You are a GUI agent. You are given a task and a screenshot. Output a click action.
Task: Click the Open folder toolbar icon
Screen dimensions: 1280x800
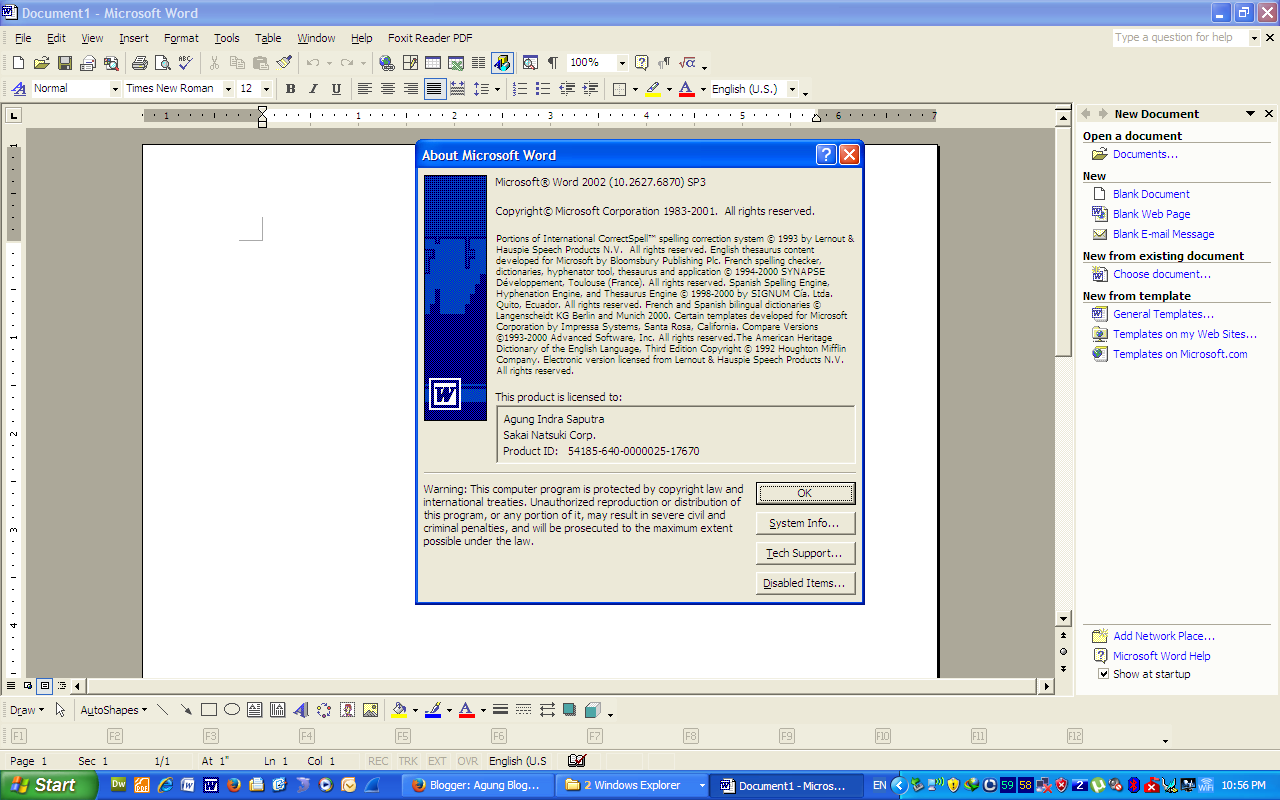(x=41, y=63)
